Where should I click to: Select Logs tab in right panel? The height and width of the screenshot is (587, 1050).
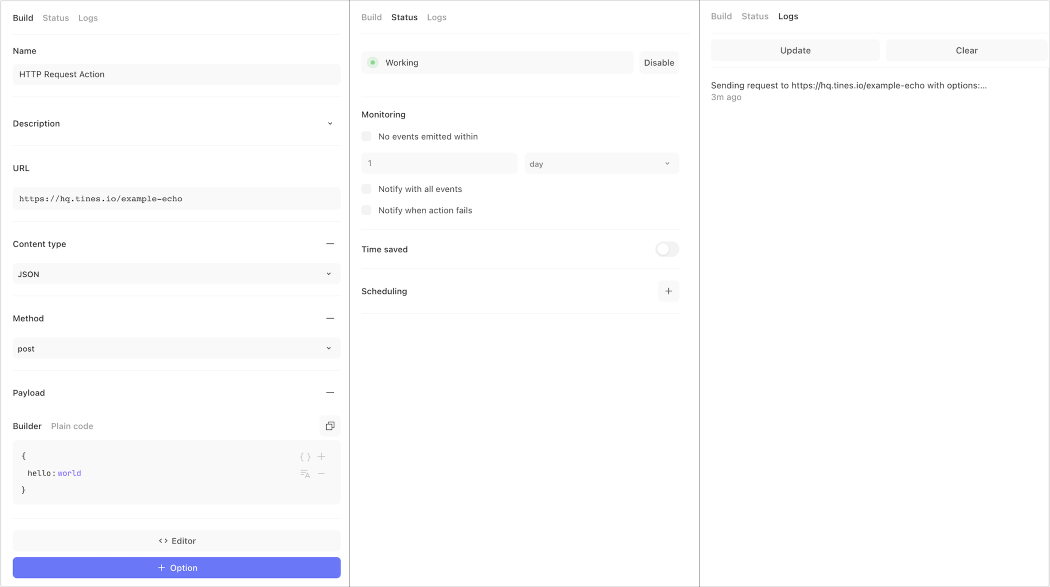pos(788,16)
